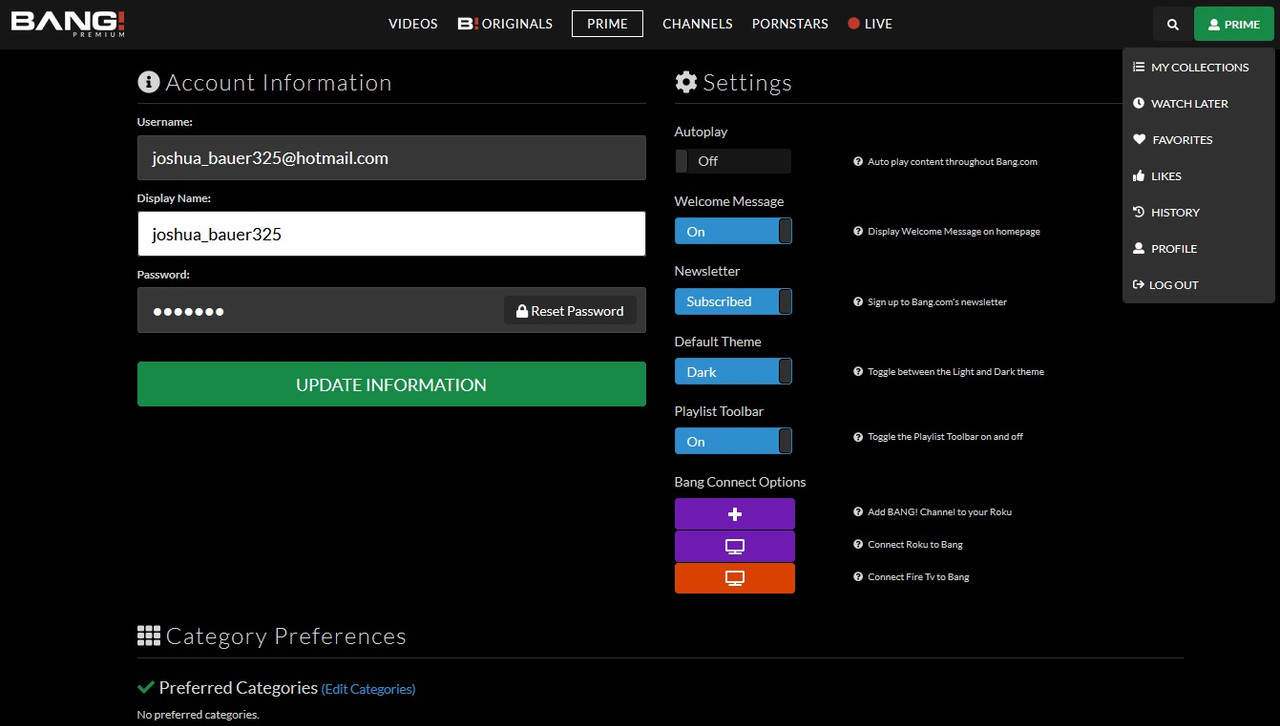Click the help icon beside newsletter description

858,301
